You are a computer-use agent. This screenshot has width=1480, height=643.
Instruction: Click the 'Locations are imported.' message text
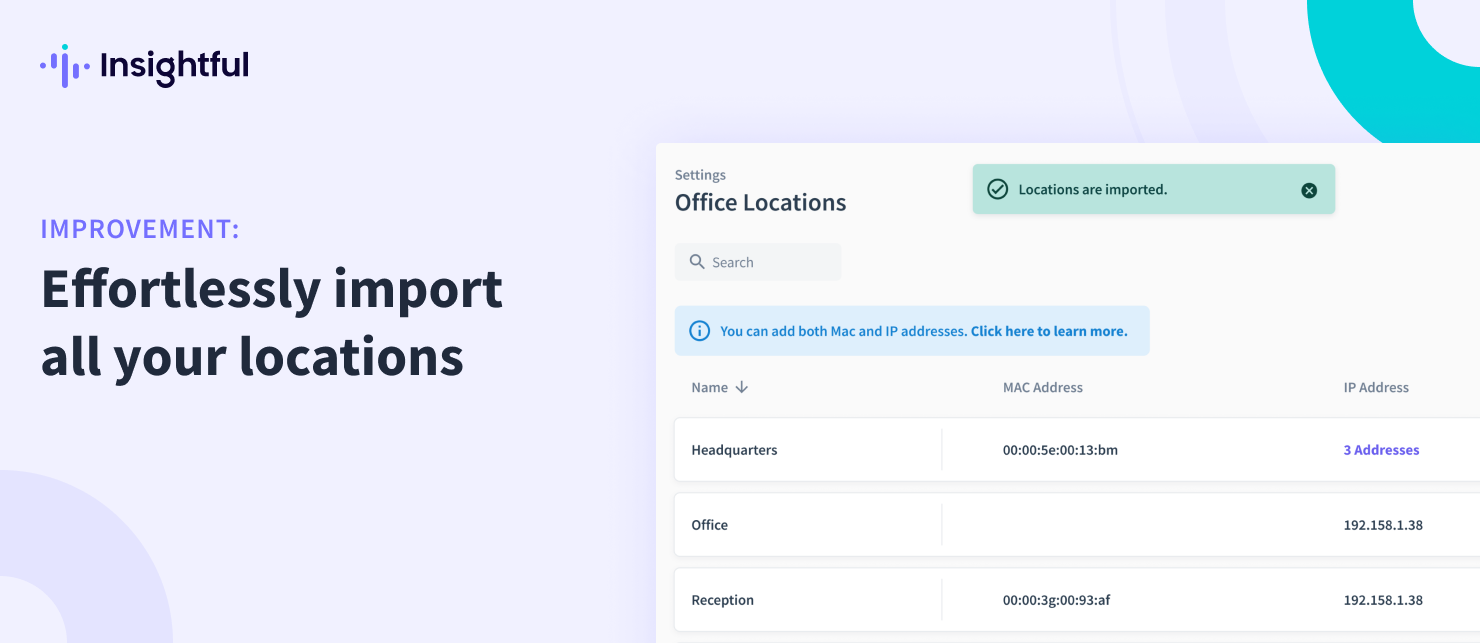click(x=1093, y=189)
